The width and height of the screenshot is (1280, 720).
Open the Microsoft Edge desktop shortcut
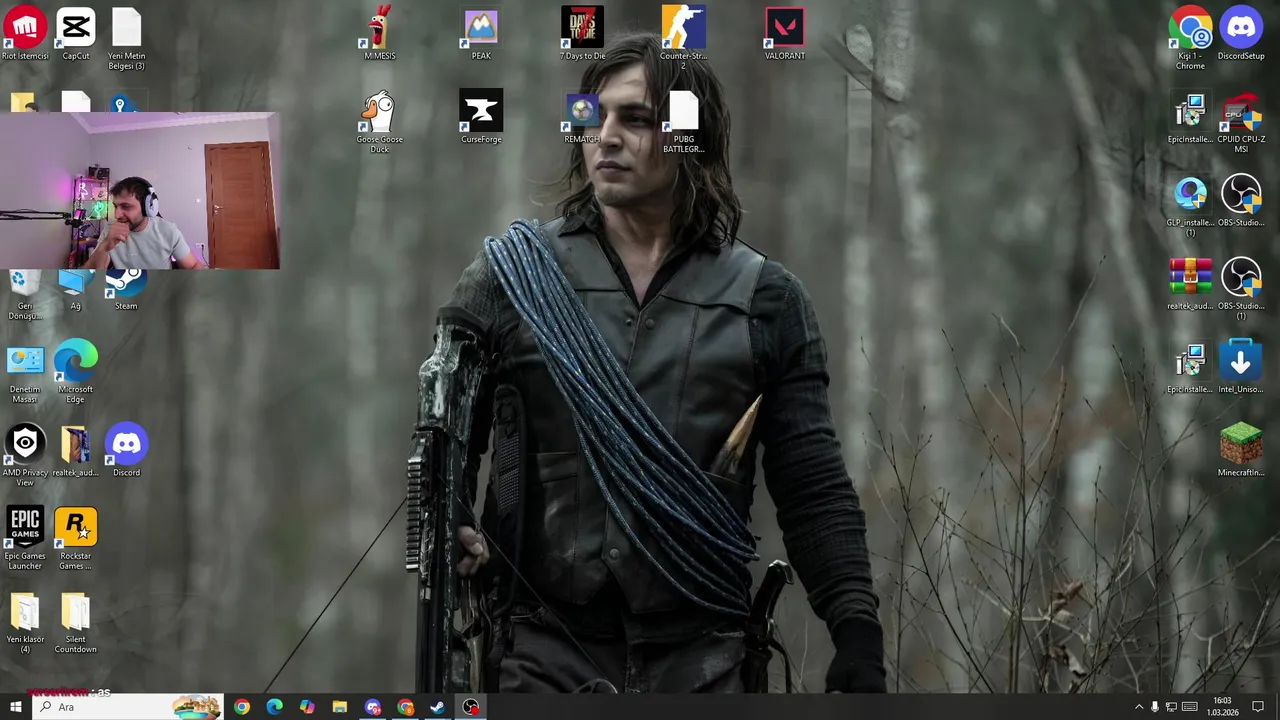(76, 372)
